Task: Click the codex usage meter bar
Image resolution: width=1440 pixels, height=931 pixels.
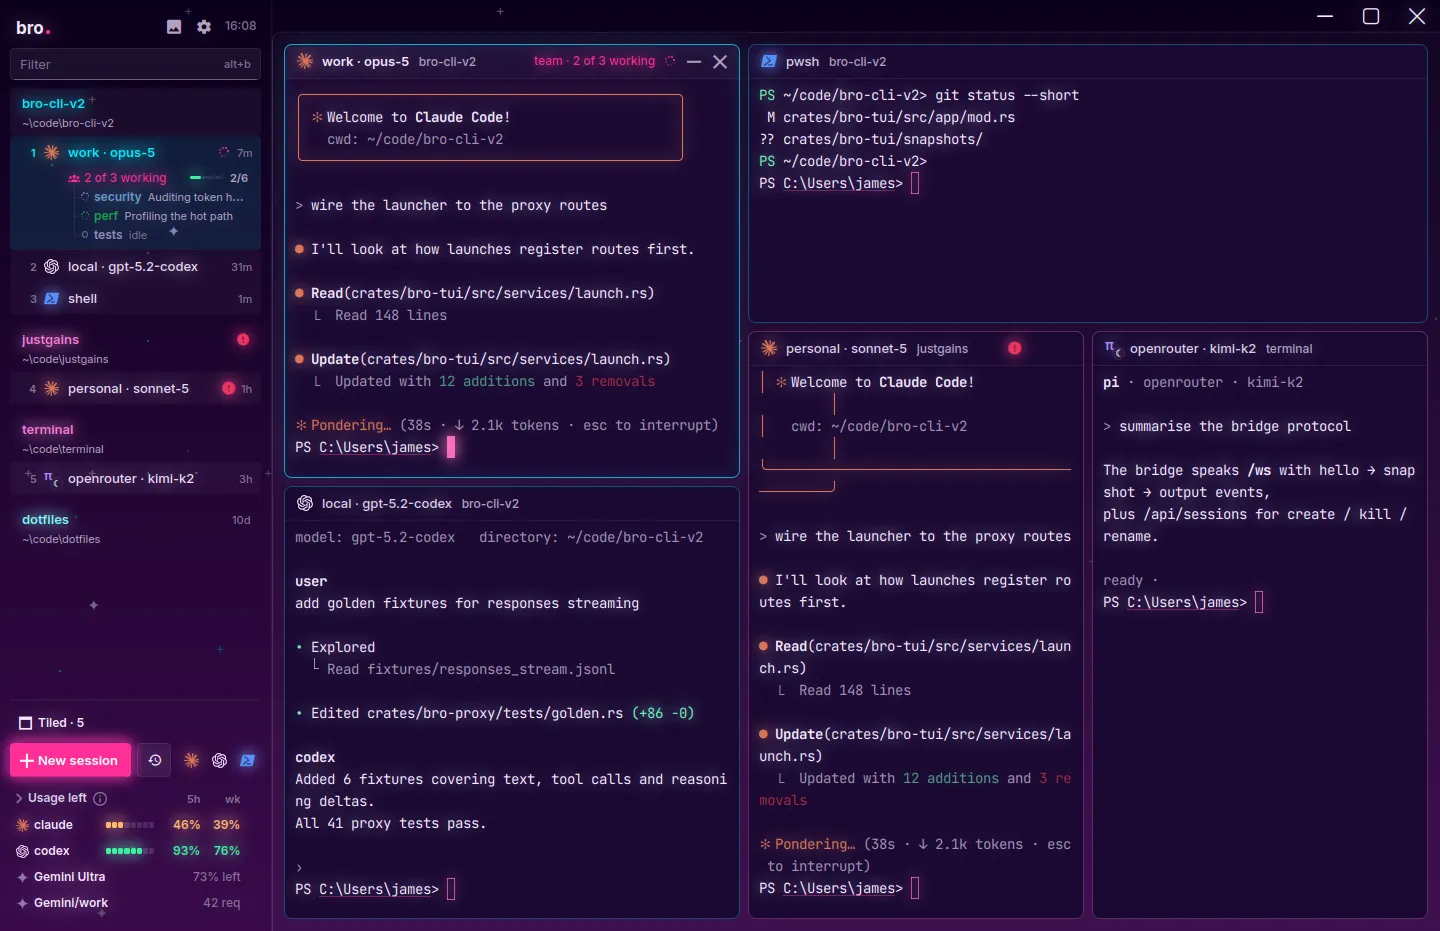Action: (130, 851)
